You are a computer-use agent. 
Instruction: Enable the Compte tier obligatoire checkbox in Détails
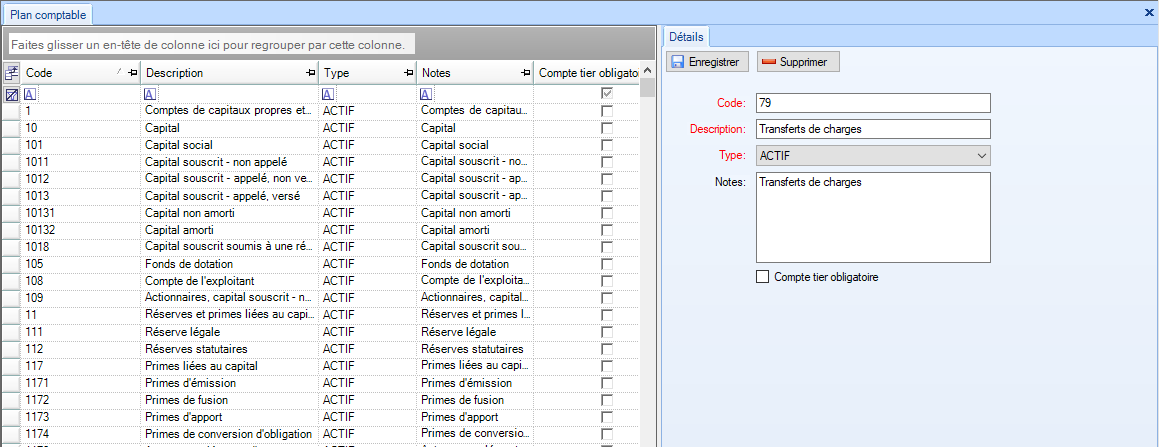(764, 277)
